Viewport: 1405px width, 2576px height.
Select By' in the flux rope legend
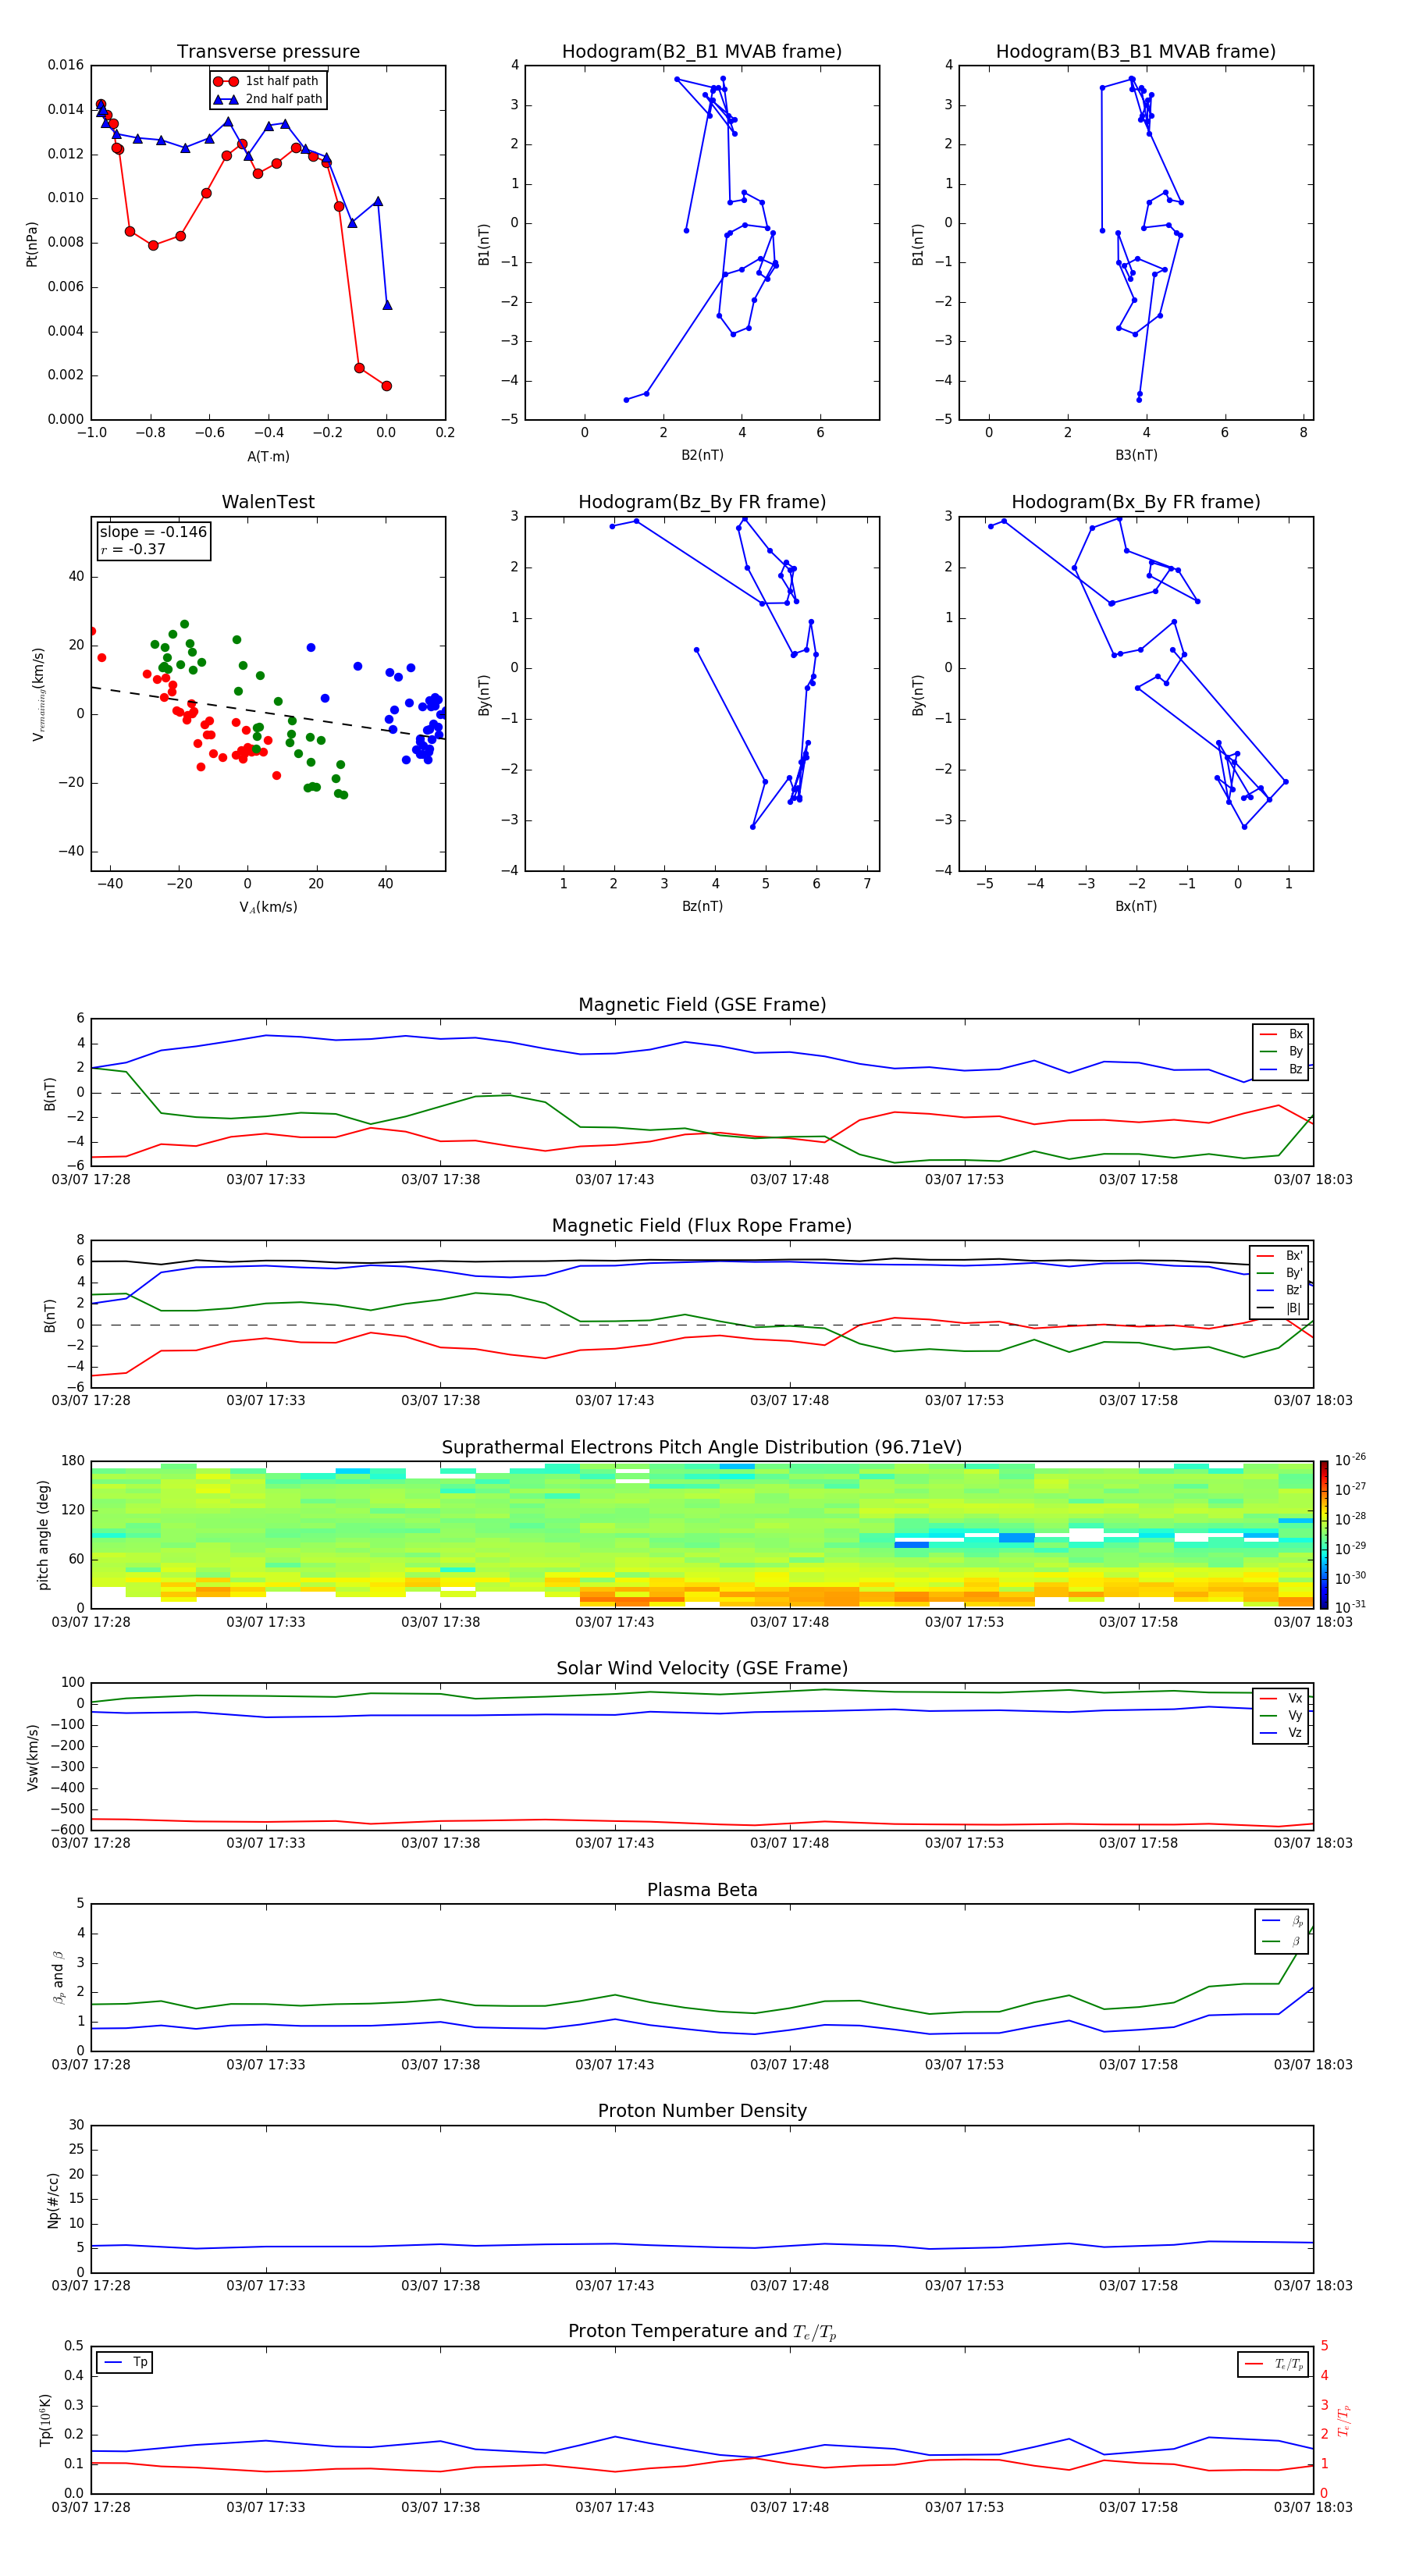coord(1280,1273)
